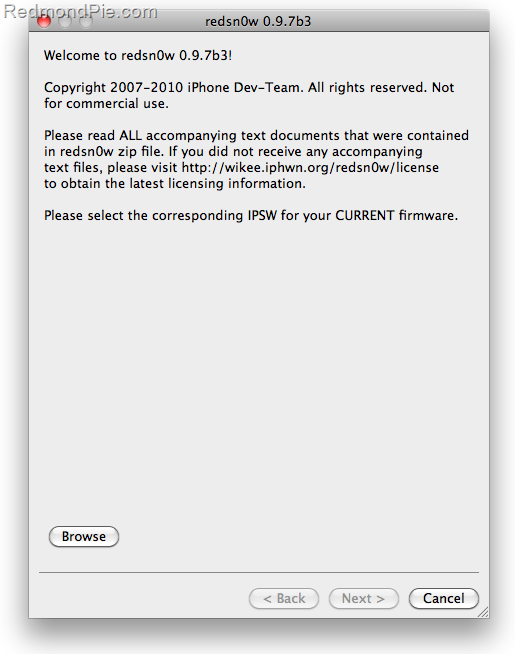Go to the next step with Next >
515x654 pixels.
pyautogui.click(x=363, y=599)
